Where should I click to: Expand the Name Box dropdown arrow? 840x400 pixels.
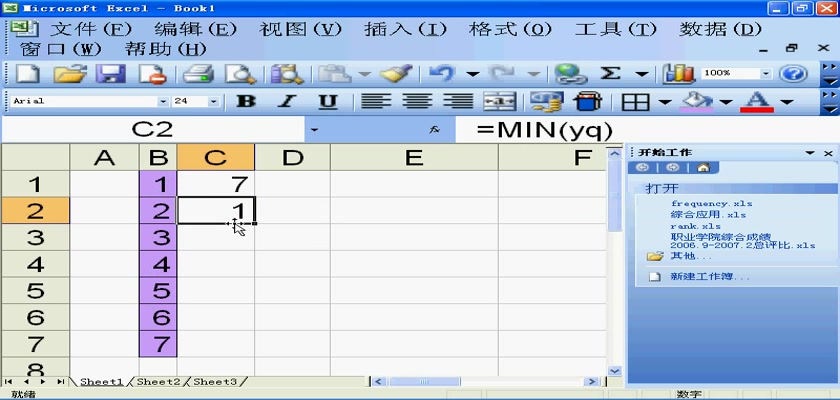coord(314,130)
